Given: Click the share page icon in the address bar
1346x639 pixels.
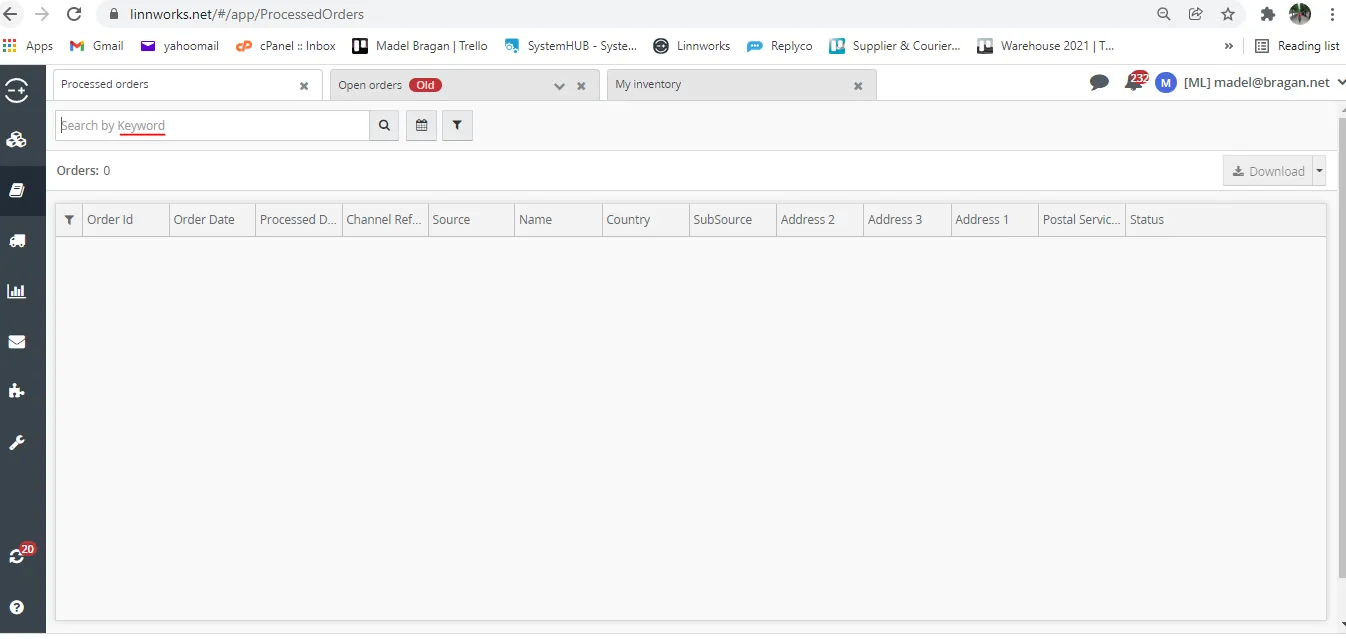Looking at the screenshot, I should click(1196, 14).
